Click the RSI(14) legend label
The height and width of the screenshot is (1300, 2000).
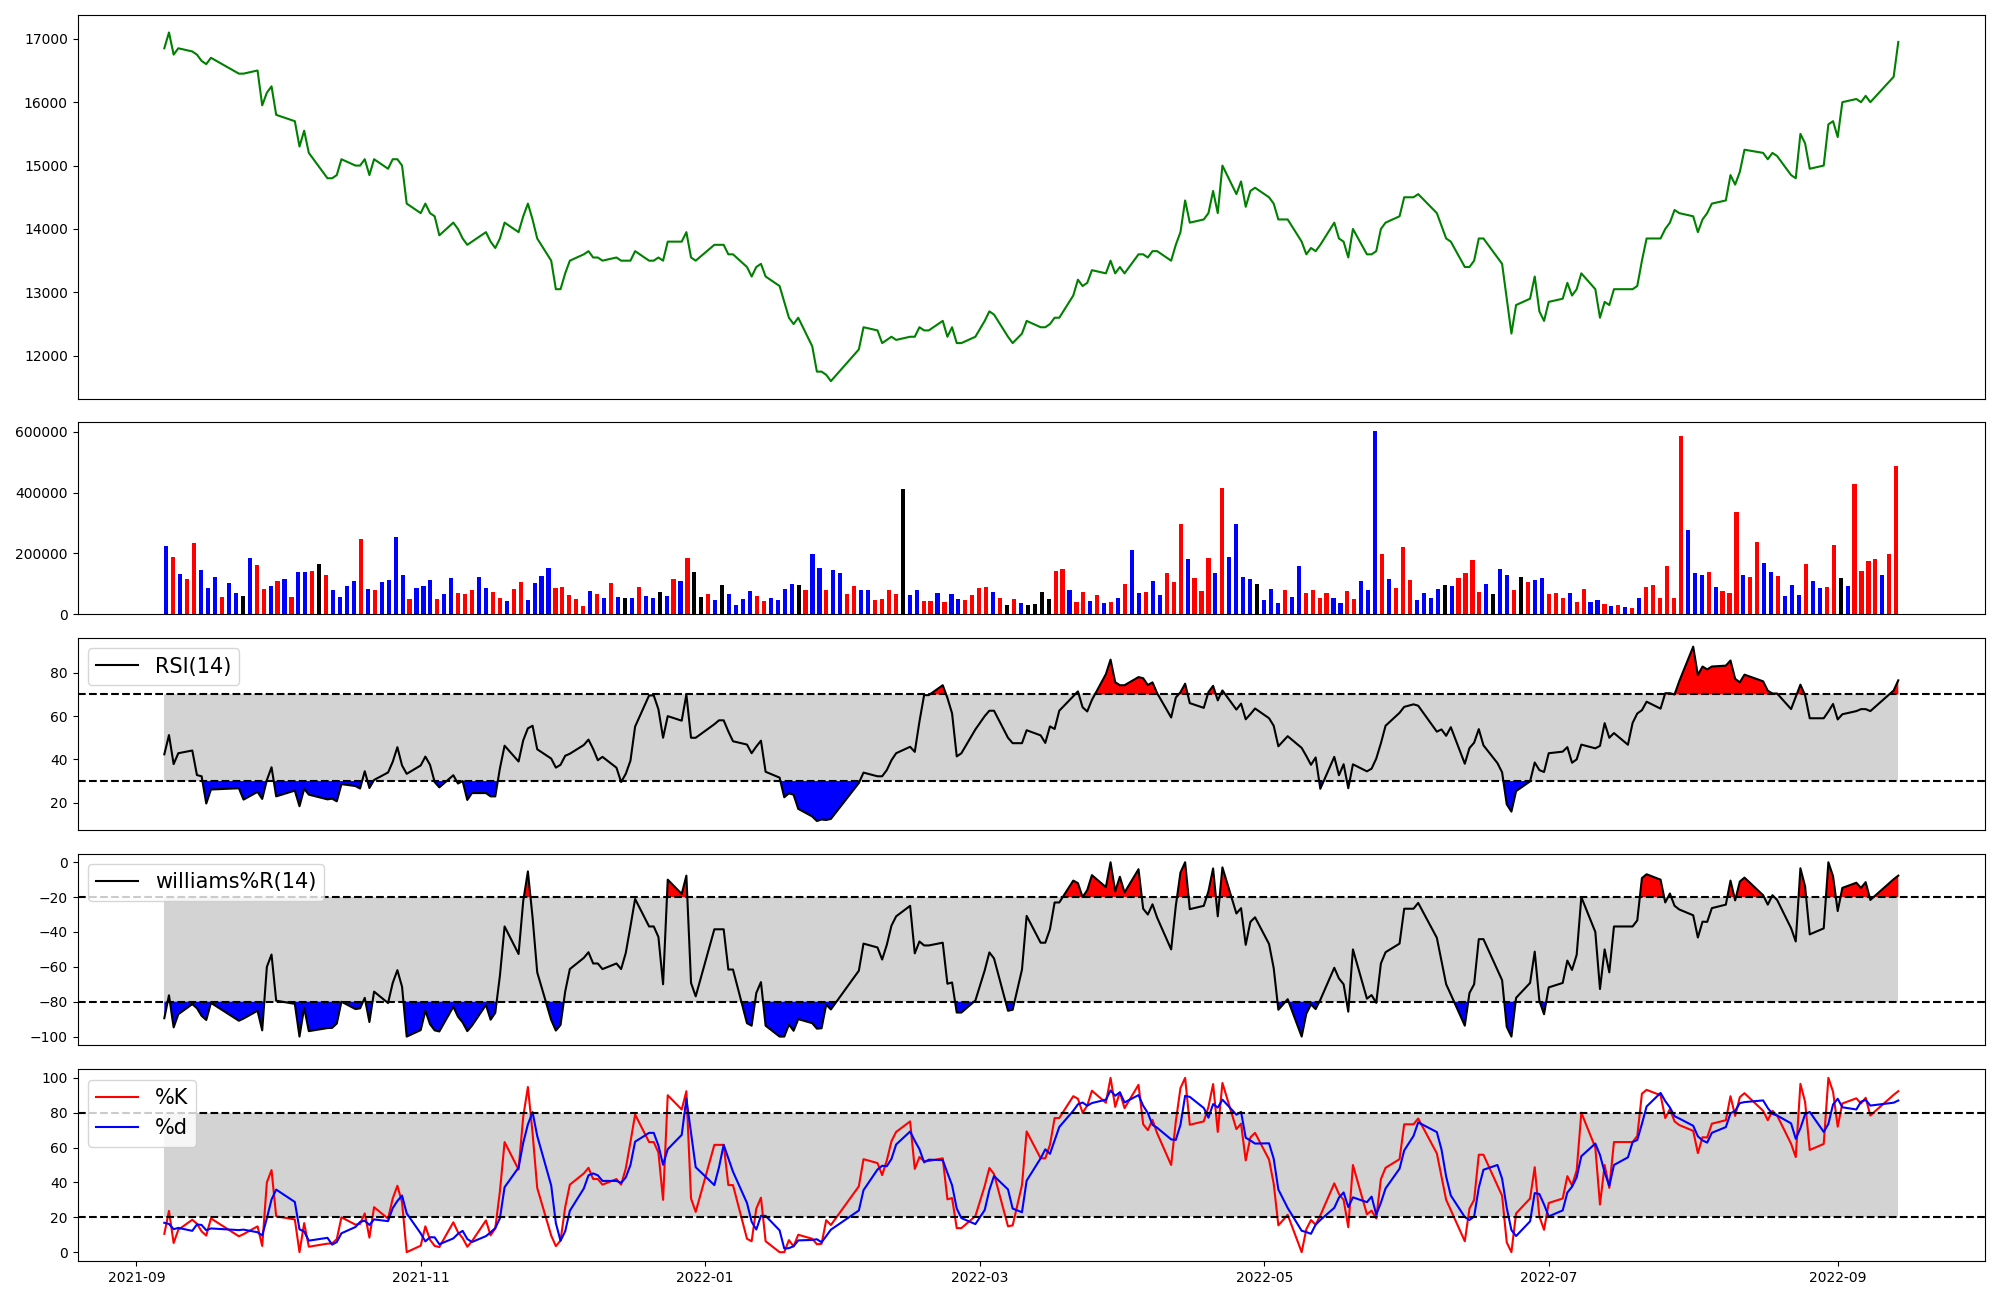point(192,666)
